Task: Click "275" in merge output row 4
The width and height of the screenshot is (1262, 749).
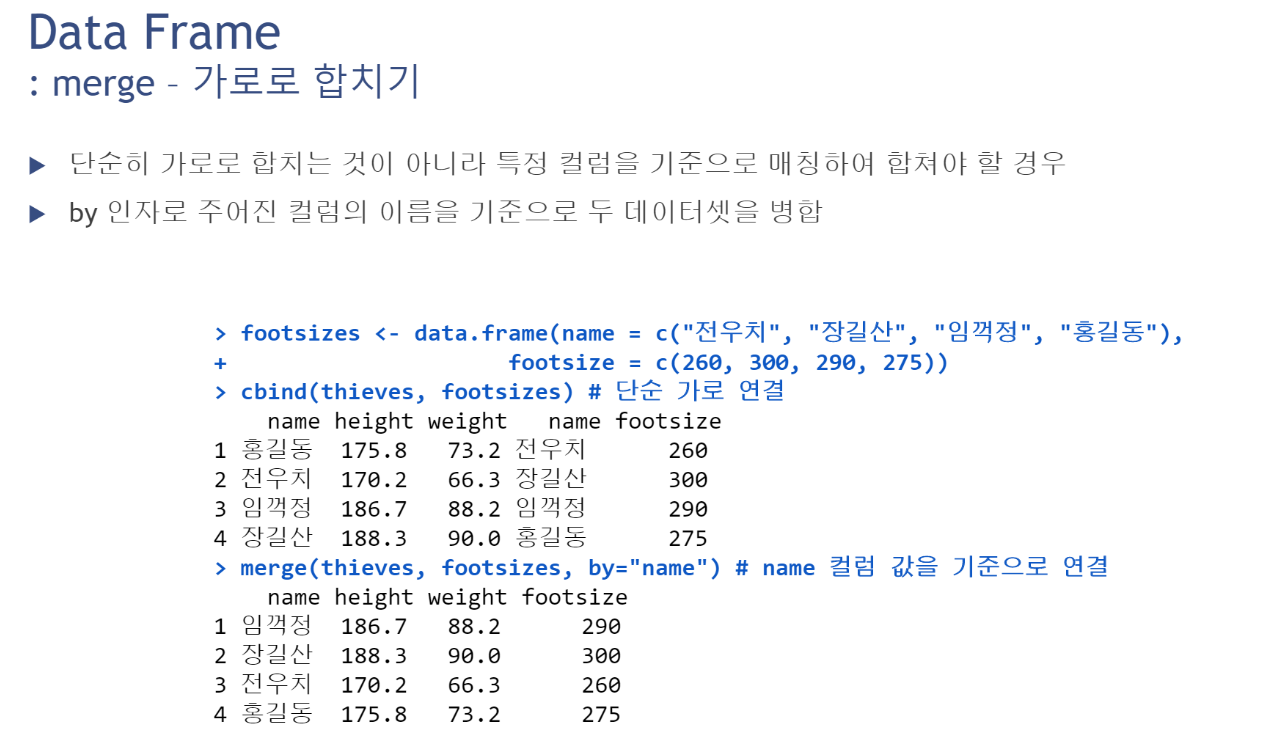Action: [601, 715]
